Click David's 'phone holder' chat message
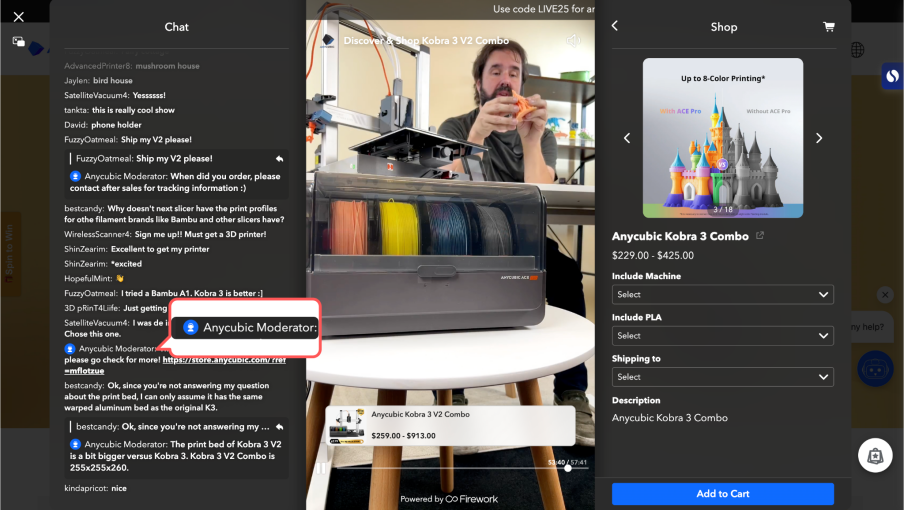This screenshot has height=510, width=904. coord(103,125)
